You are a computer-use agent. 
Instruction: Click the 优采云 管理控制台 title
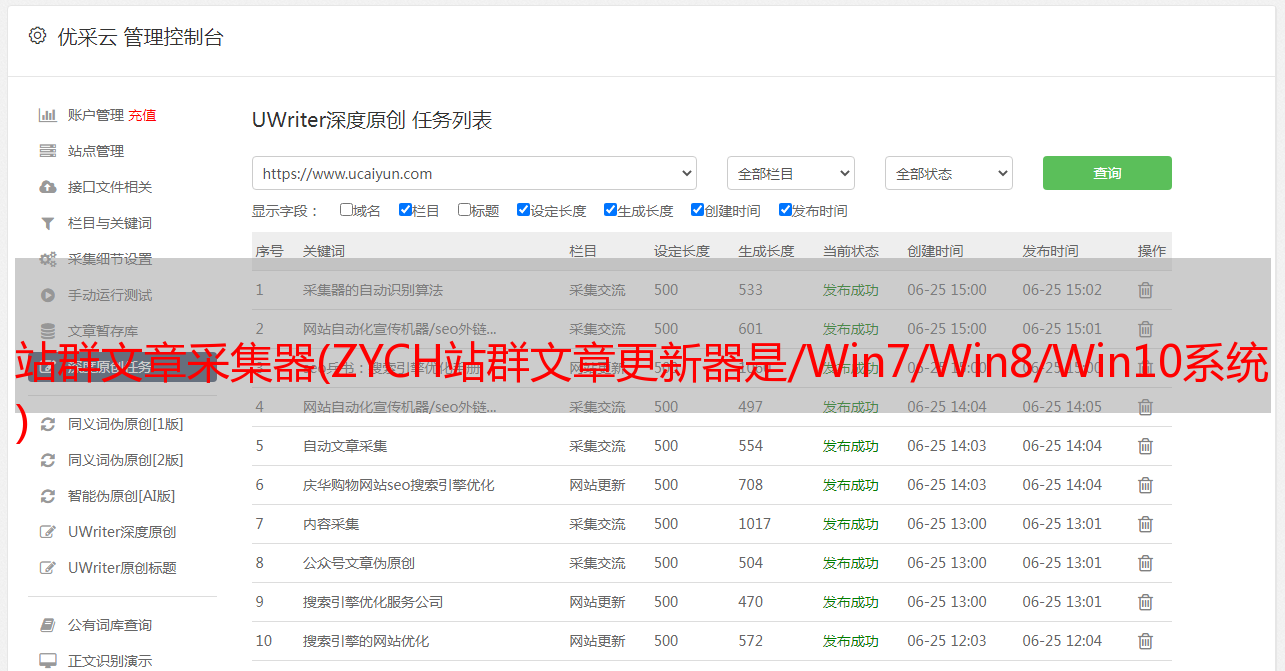pos(140,37)
